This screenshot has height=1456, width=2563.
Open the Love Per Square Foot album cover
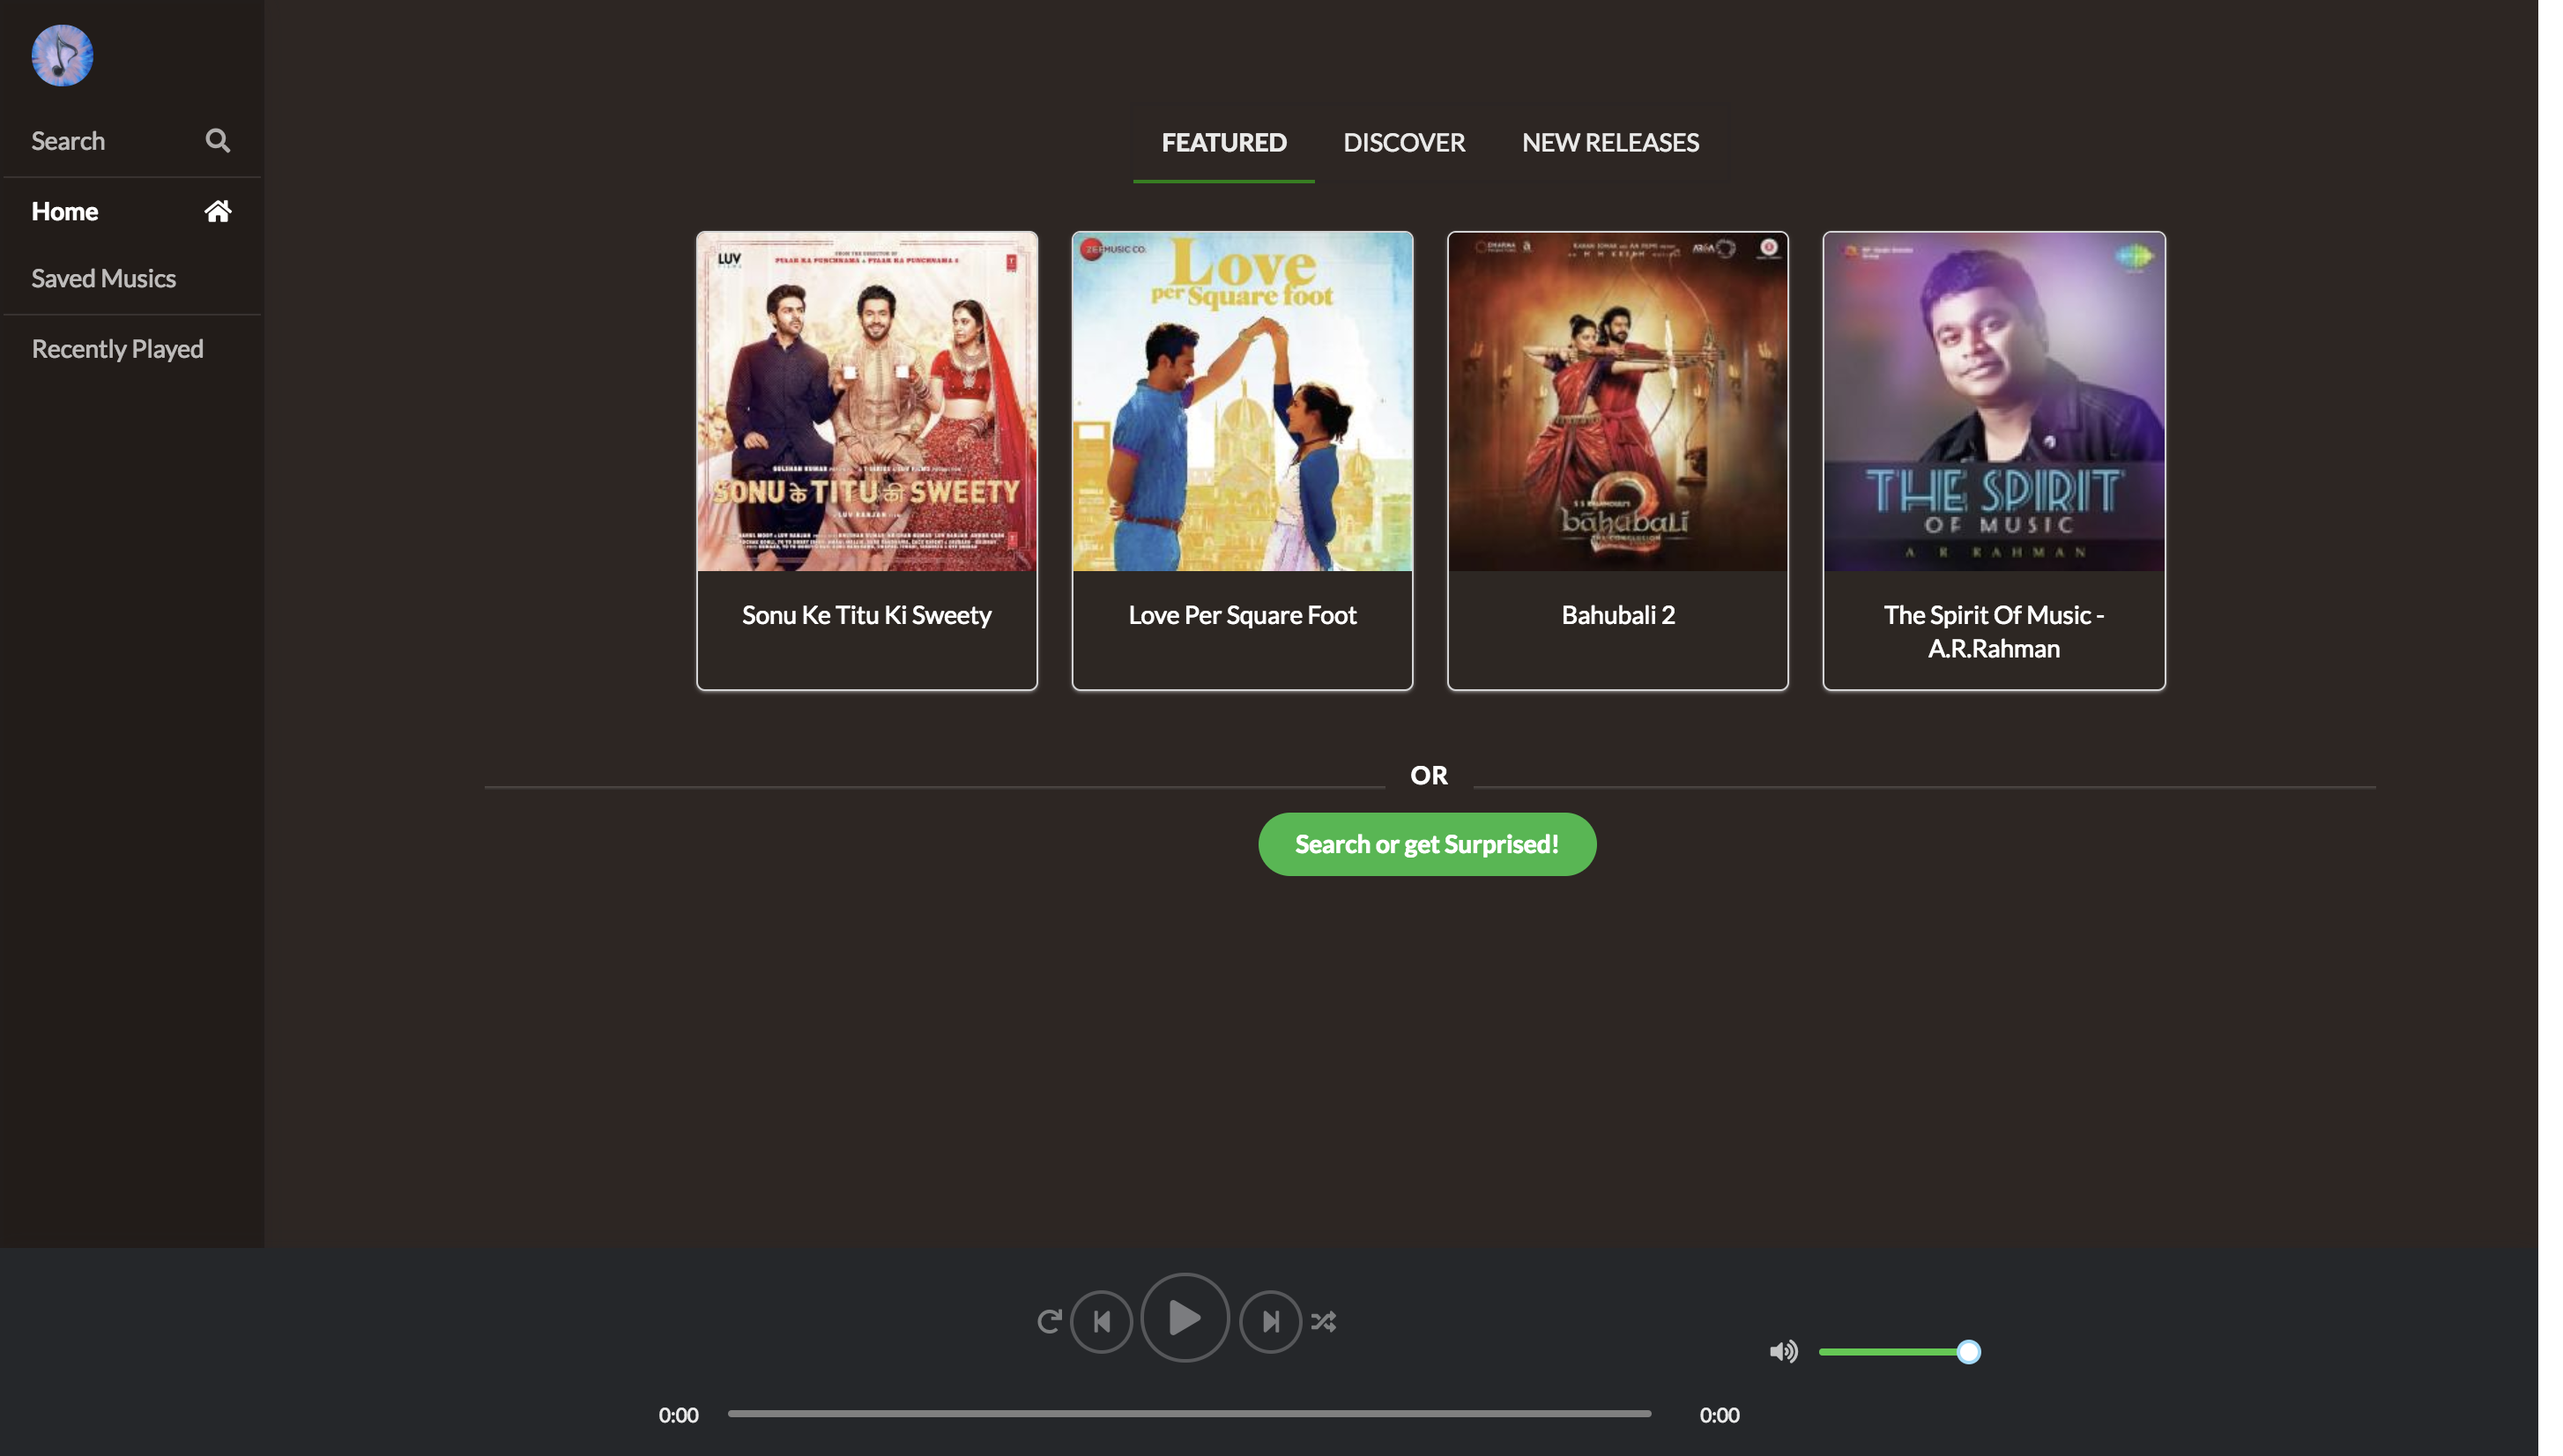(x=1242, y=402)
